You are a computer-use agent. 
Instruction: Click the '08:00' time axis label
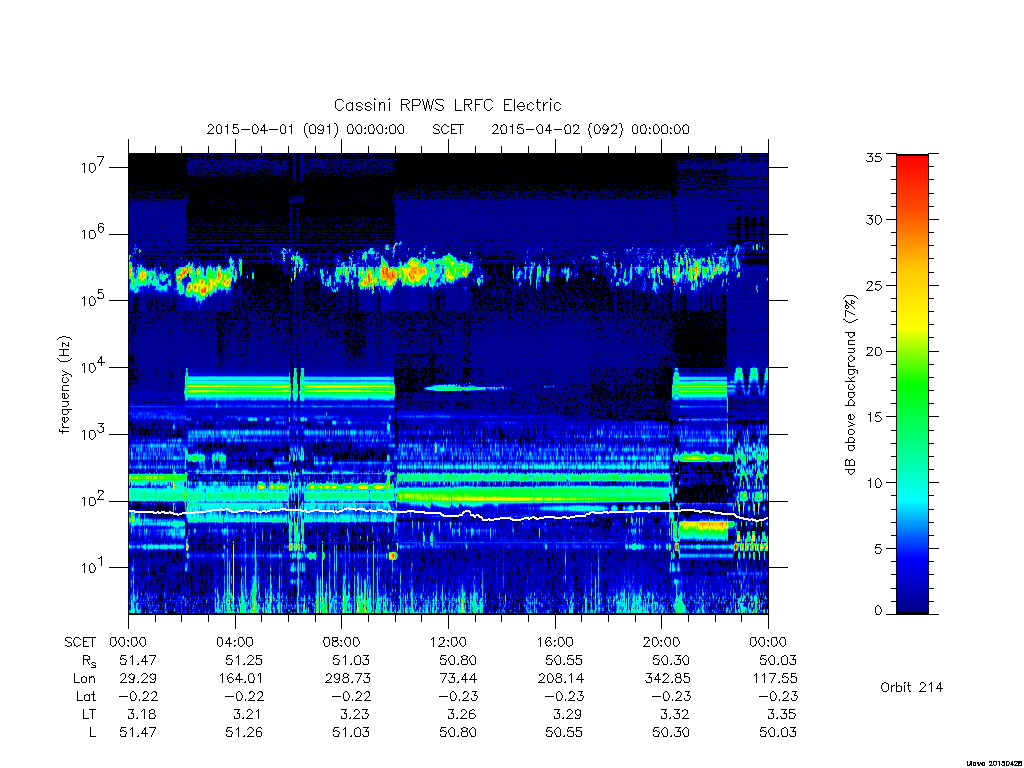tap(342, 642)
